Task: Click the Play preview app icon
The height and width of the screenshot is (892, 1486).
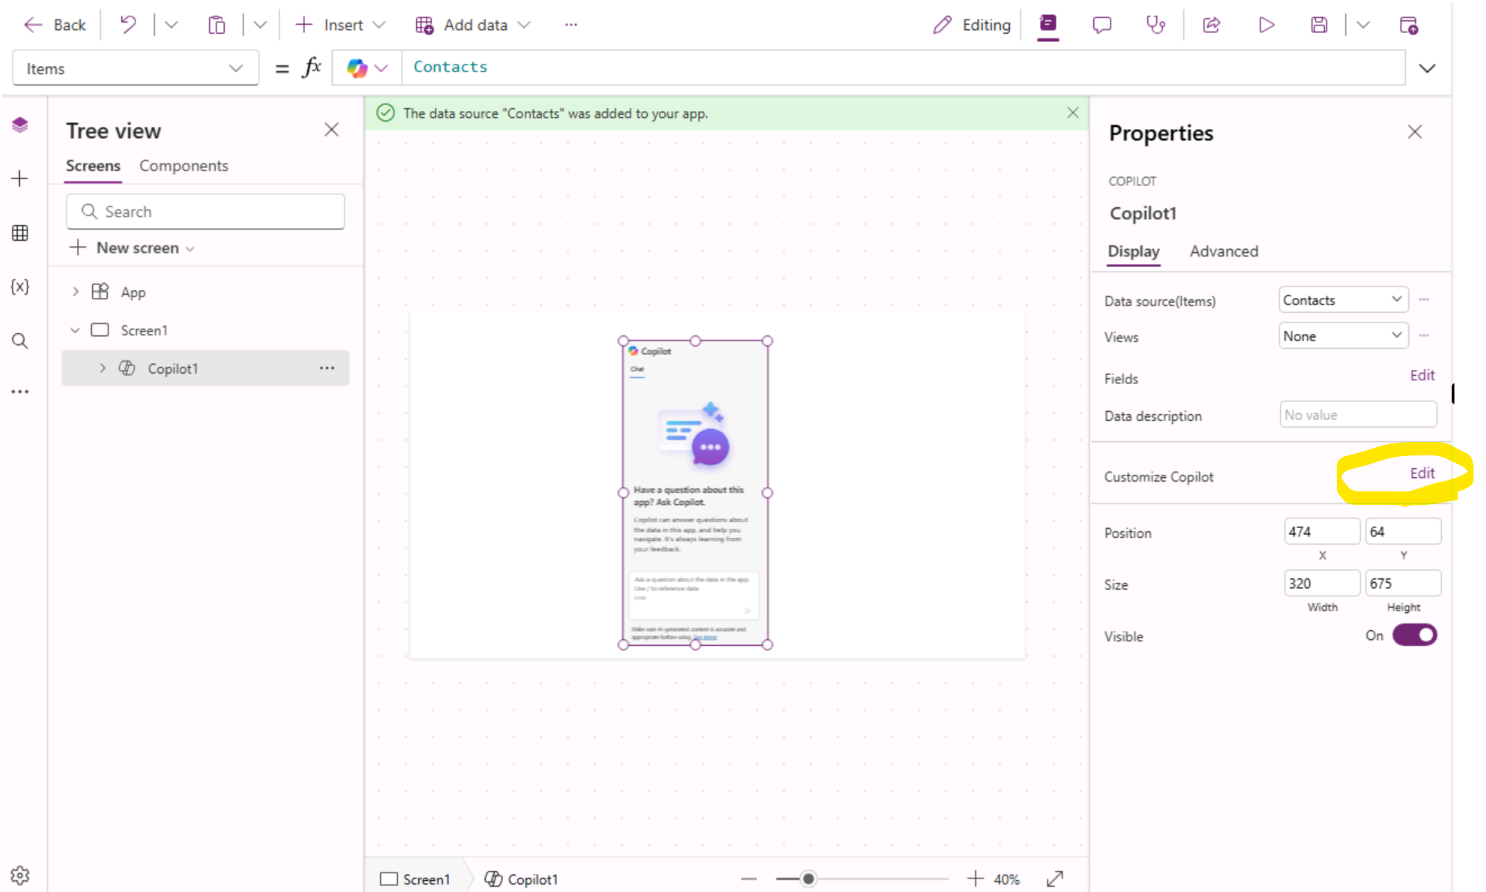Action: [1266, 25]
